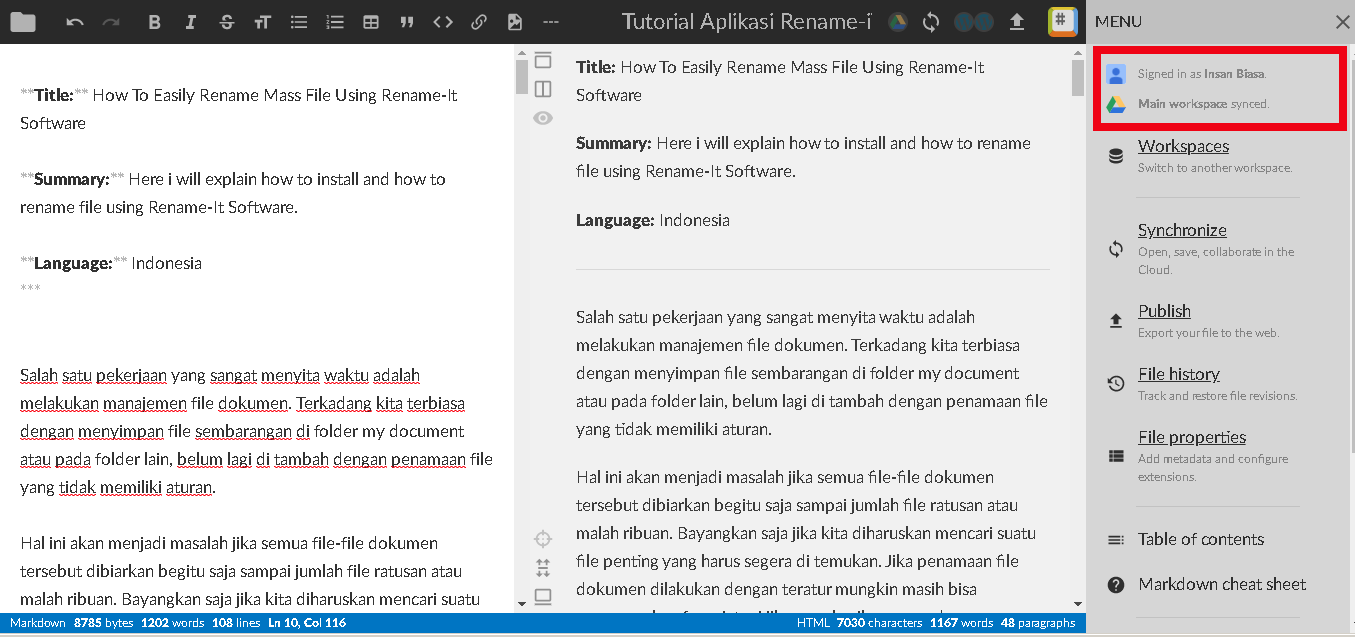Click the Google Drive sync location icon

point(898,22)
